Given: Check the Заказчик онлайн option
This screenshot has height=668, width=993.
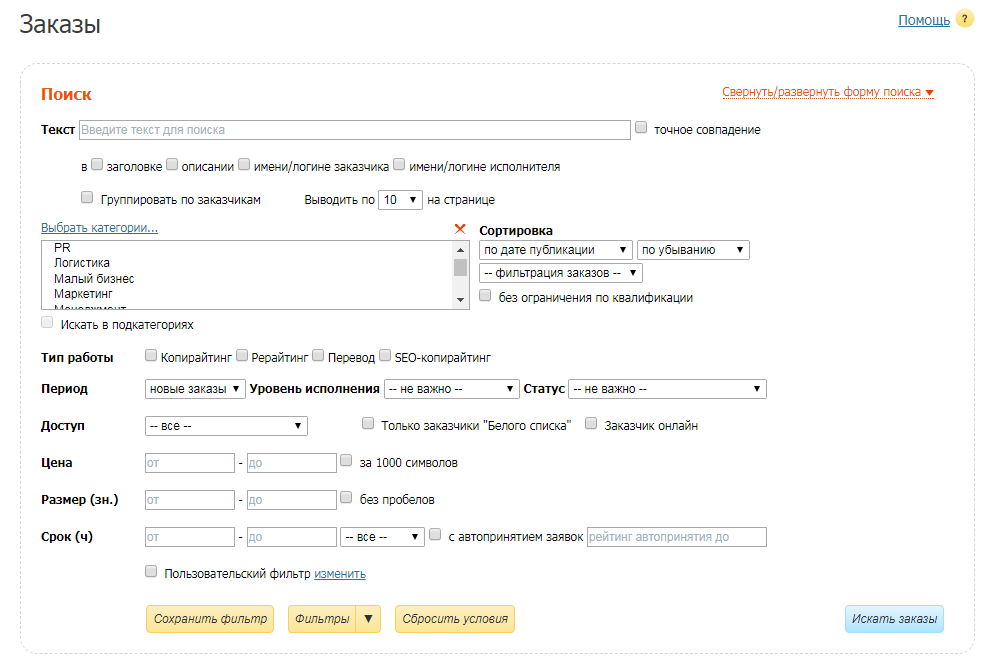Looking at the screenshot, I should (591, 424).
